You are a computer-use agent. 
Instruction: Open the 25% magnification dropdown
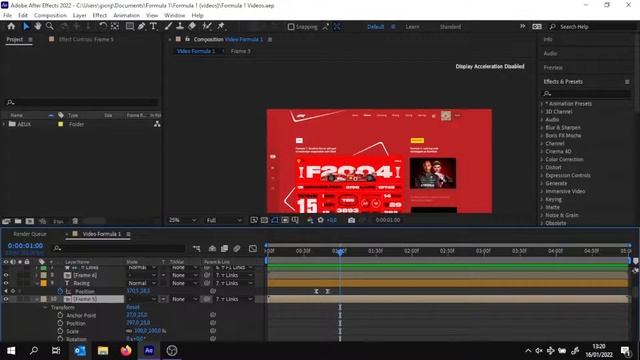[x=182, y=220]
